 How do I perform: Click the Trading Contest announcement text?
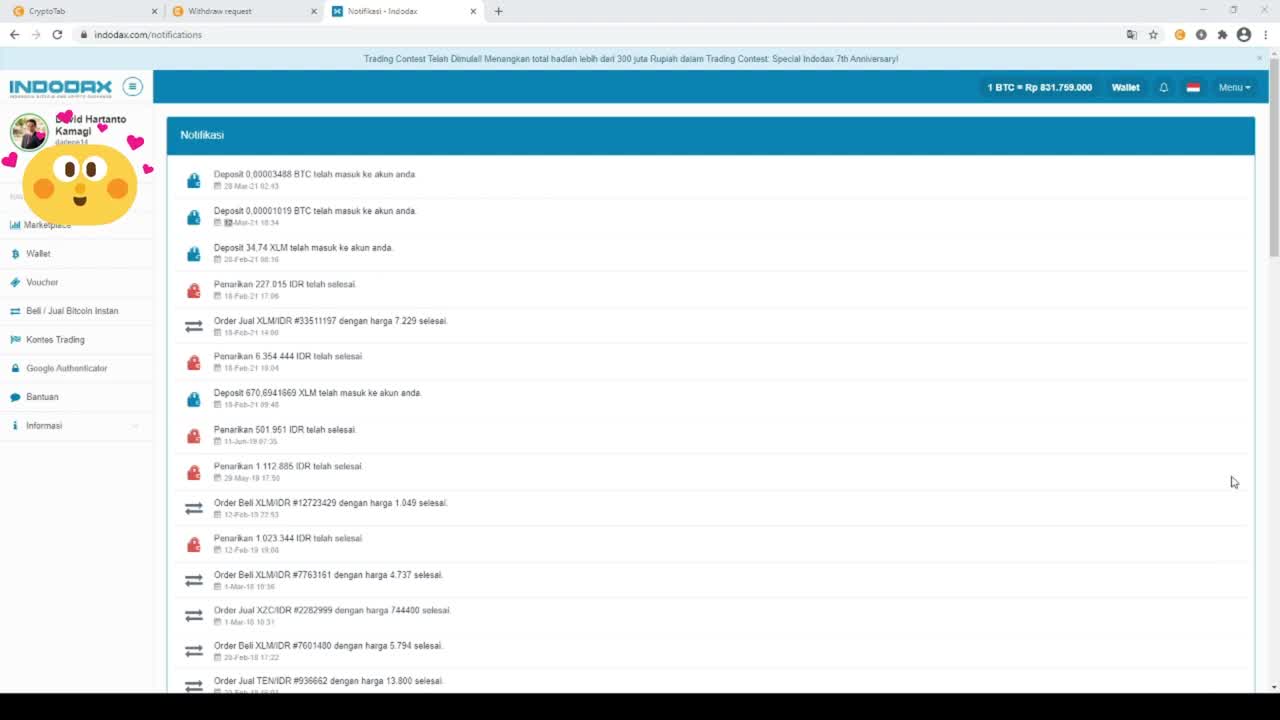click(x=631, y=59)
